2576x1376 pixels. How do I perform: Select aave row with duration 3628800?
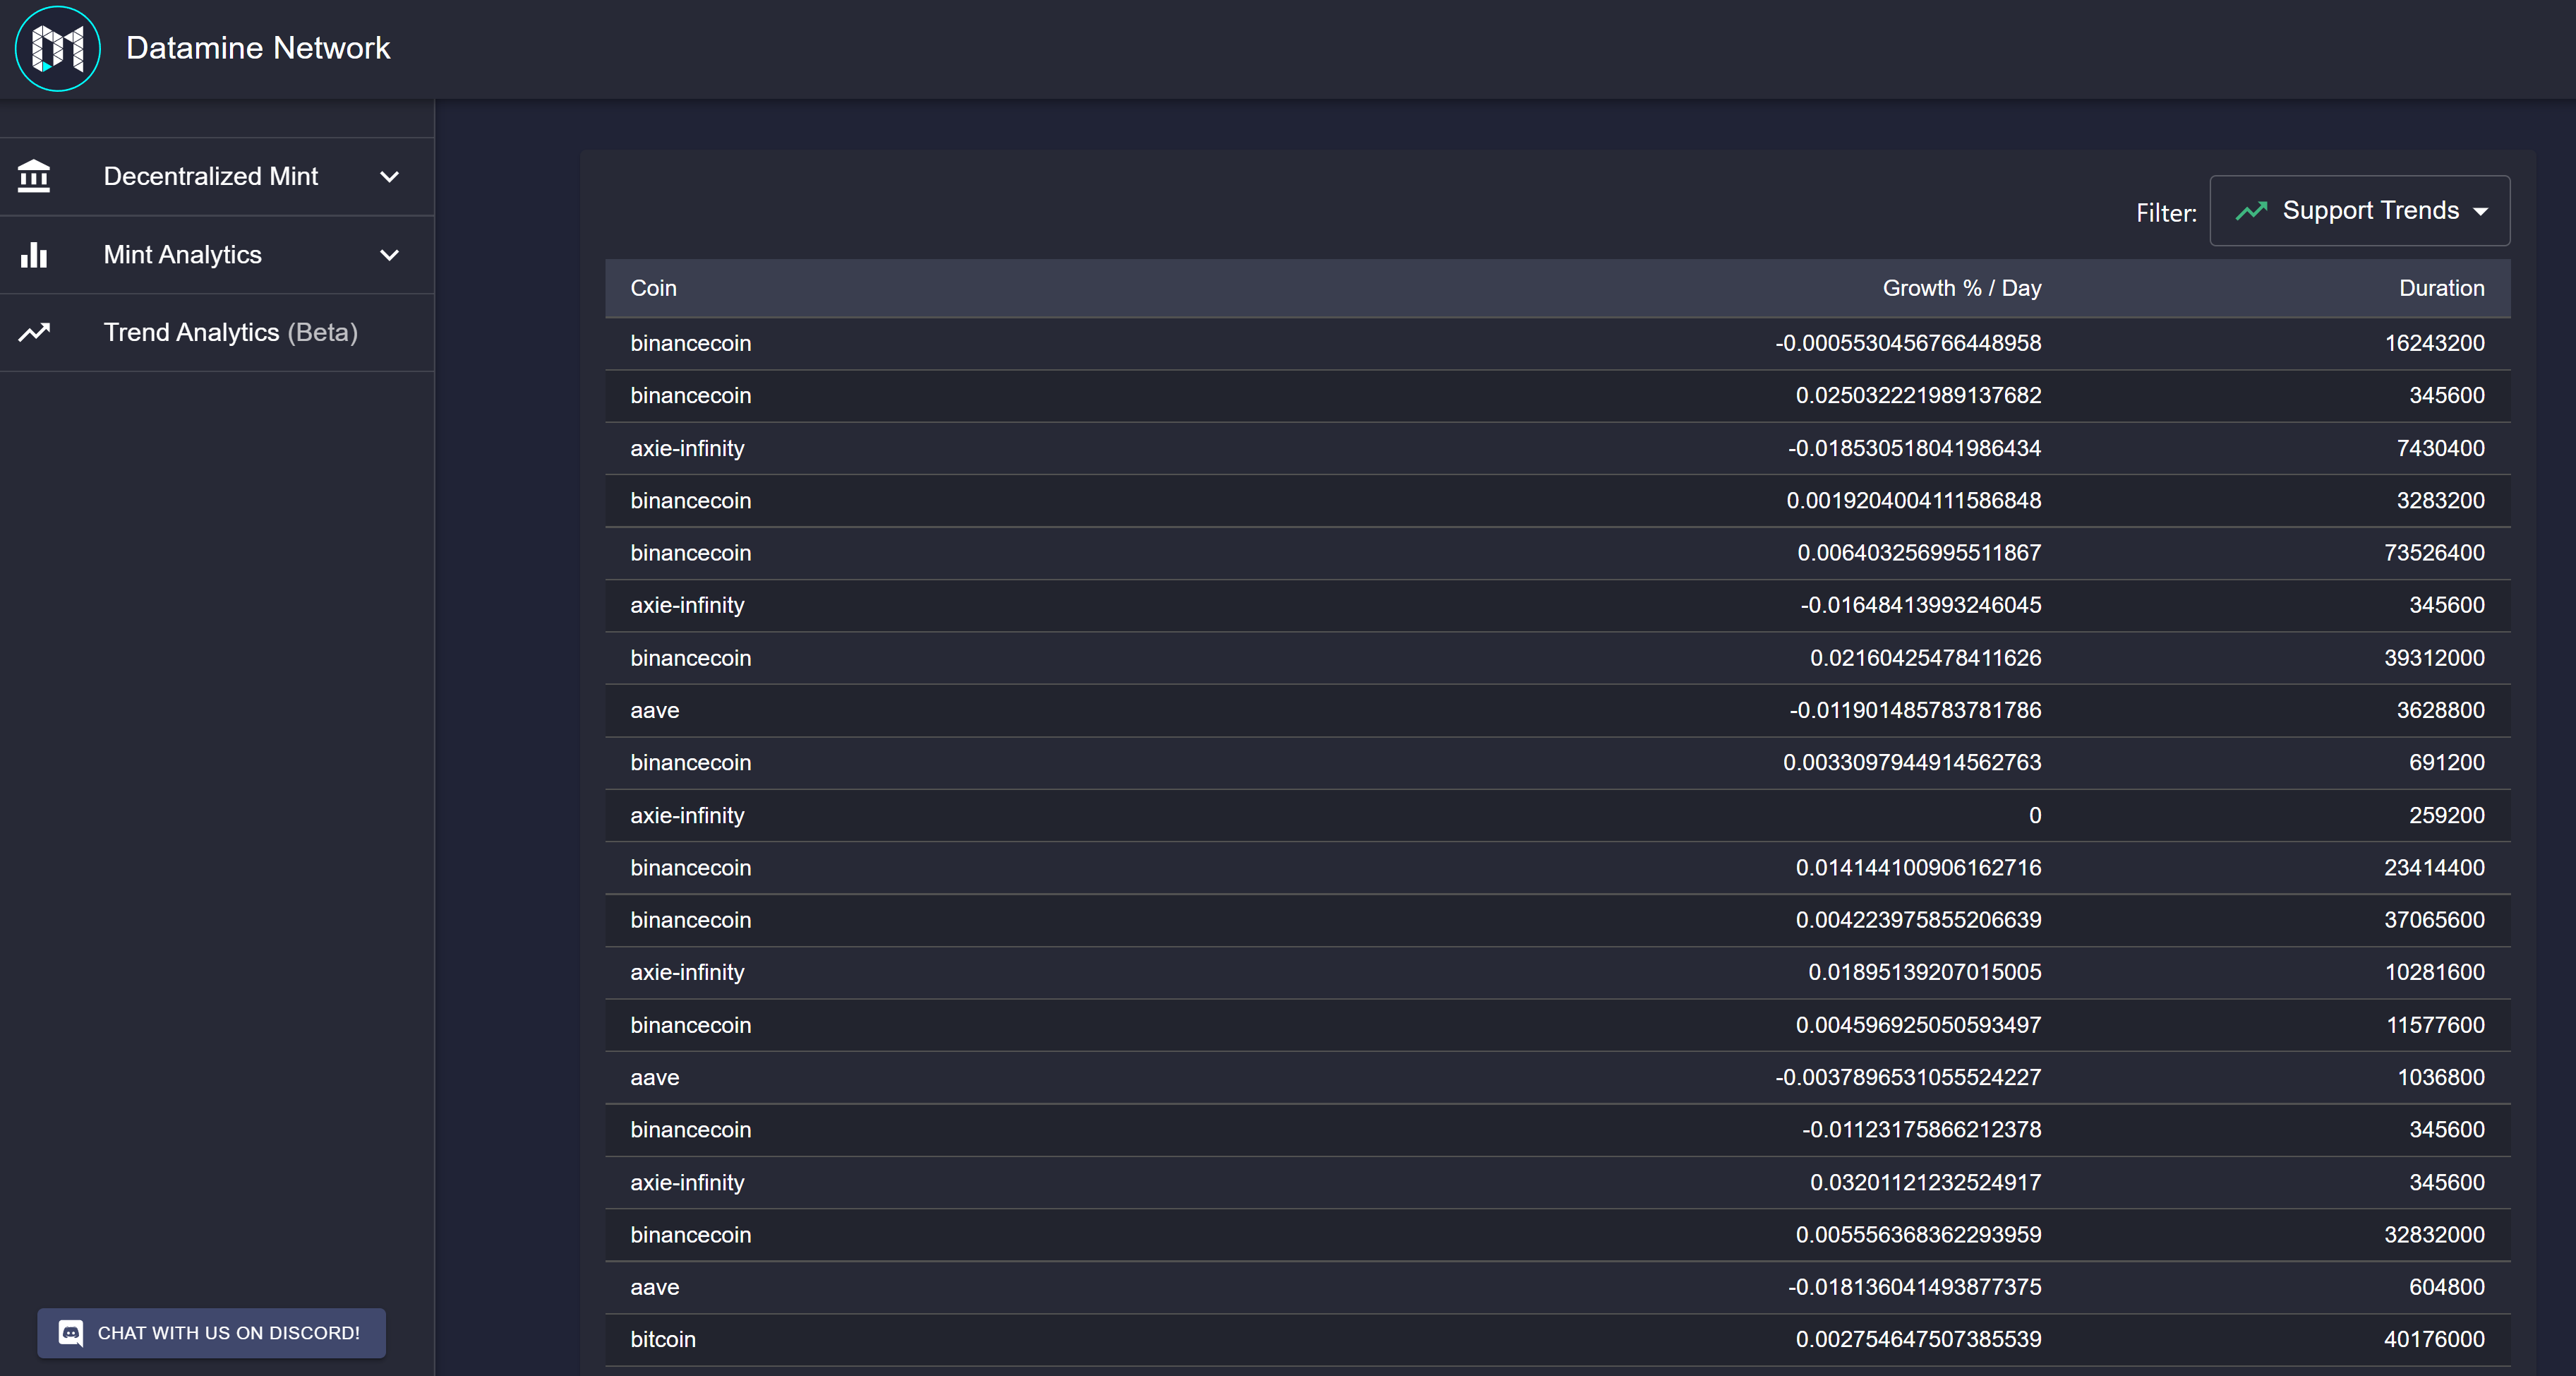click(x=1557, y=710)
